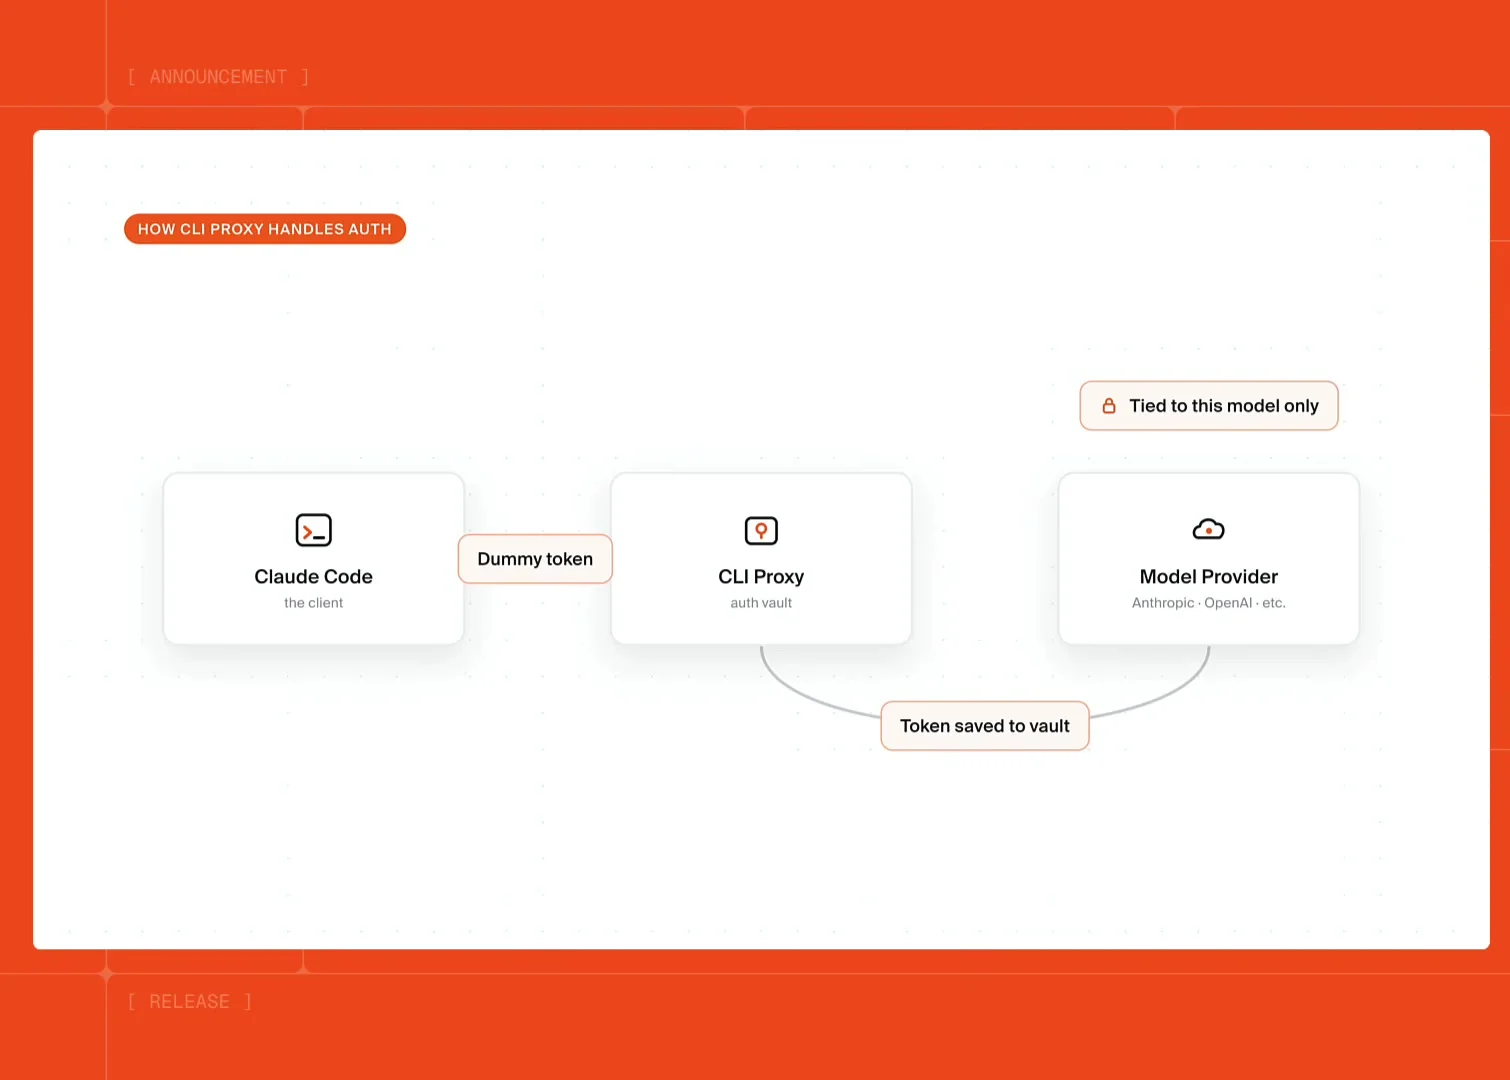This screenshot has width=1510, height=1080.
Task: Select the HOW CLI PROXY HANDLES AUTH badge
Action: pos(265,229)
